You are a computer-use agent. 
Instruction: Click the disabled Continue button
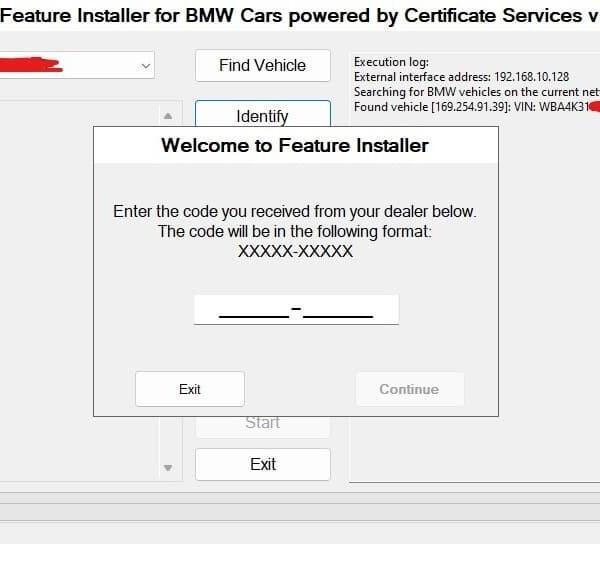pyautogui.click(x=410, y=389)
